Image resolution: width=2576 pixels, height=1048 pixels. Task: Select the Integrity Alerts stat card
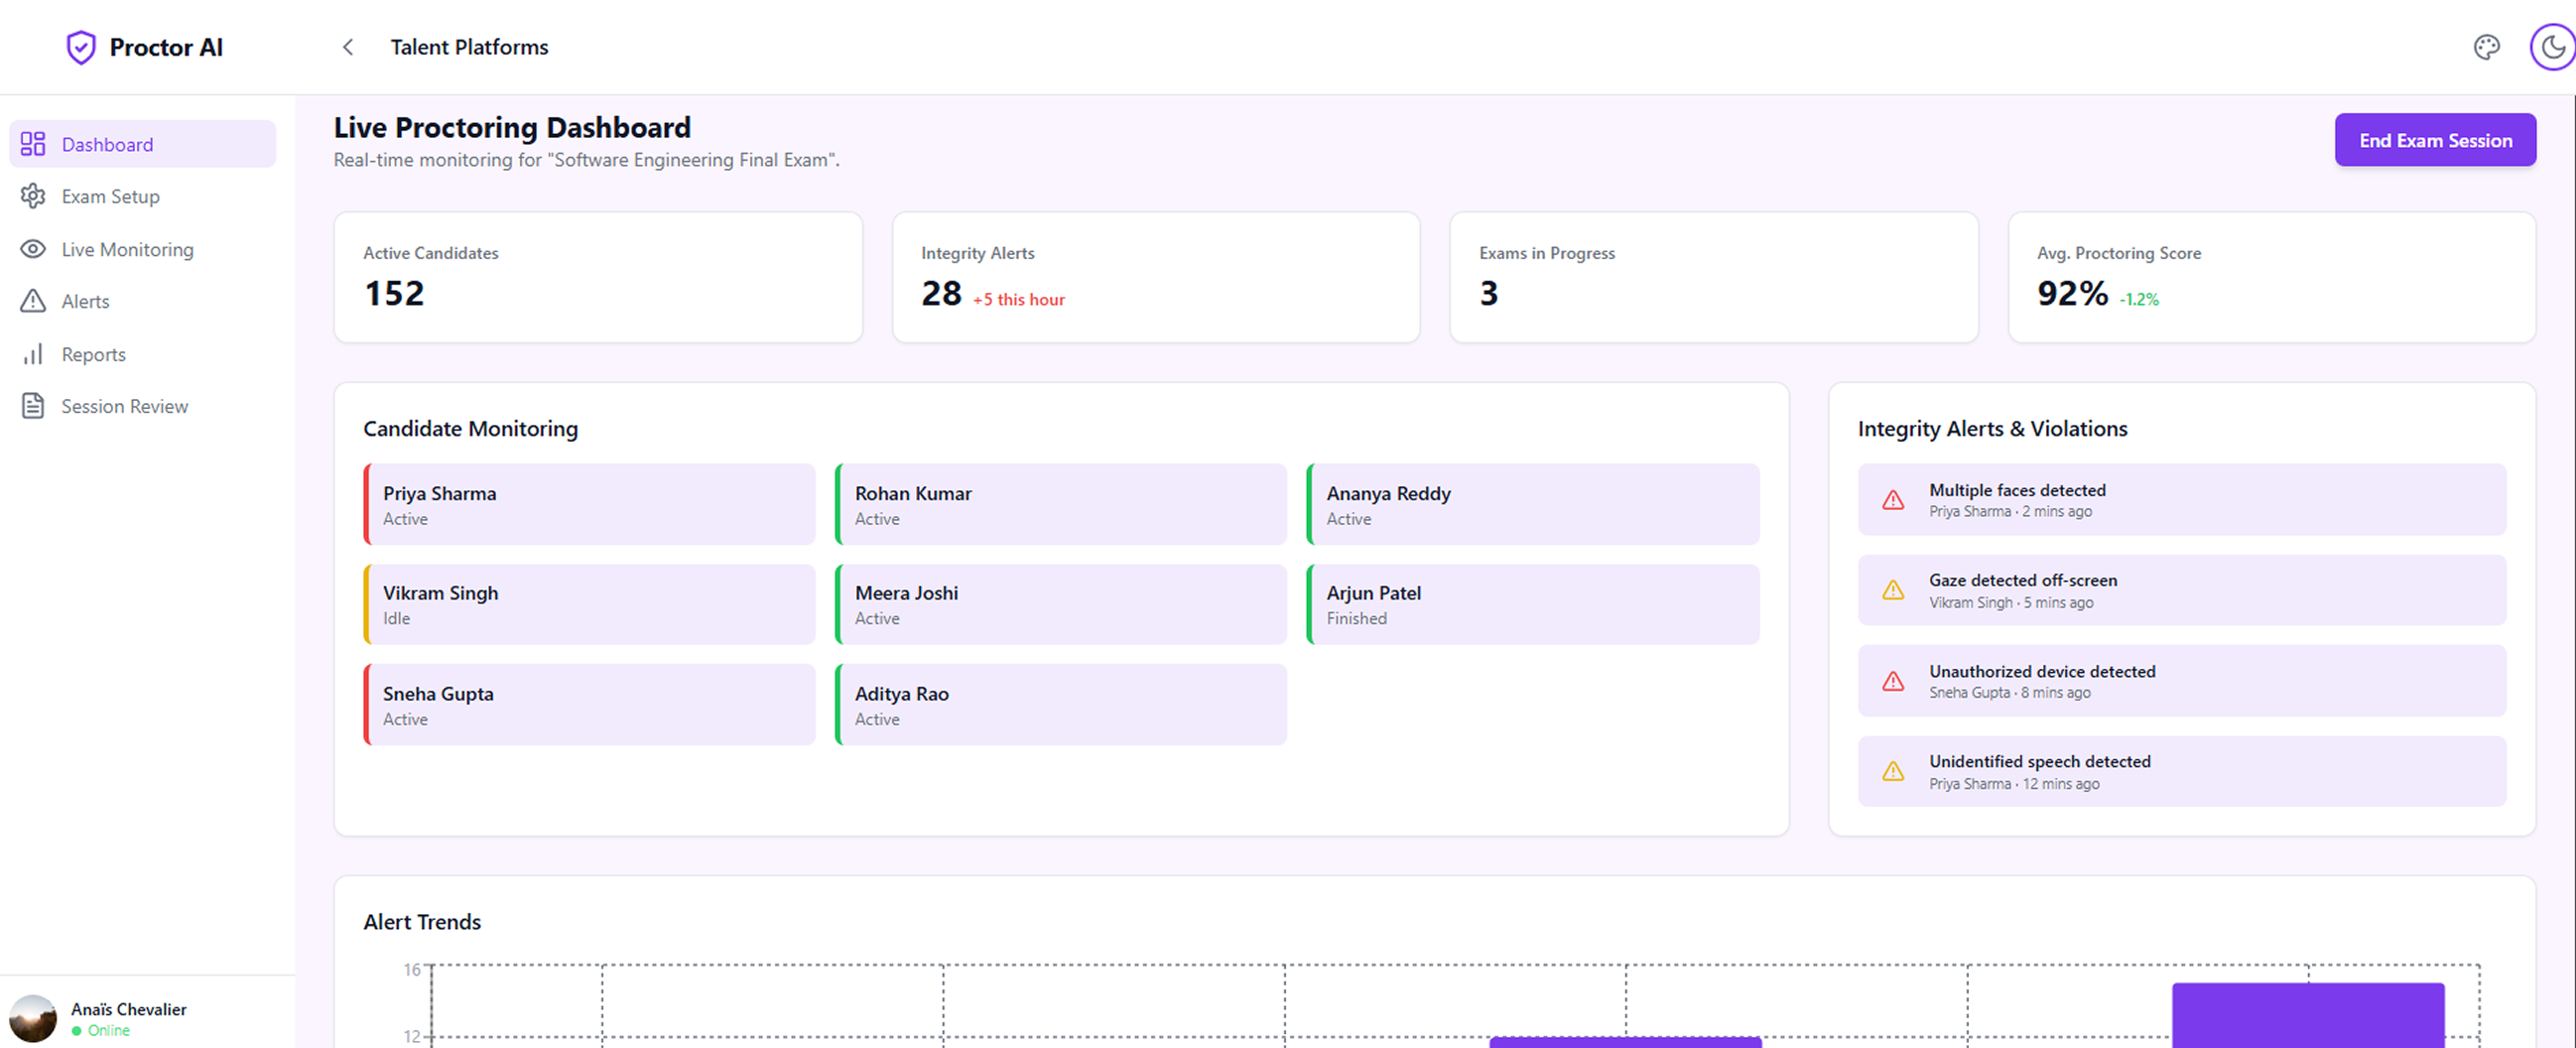coord(1155,277)
